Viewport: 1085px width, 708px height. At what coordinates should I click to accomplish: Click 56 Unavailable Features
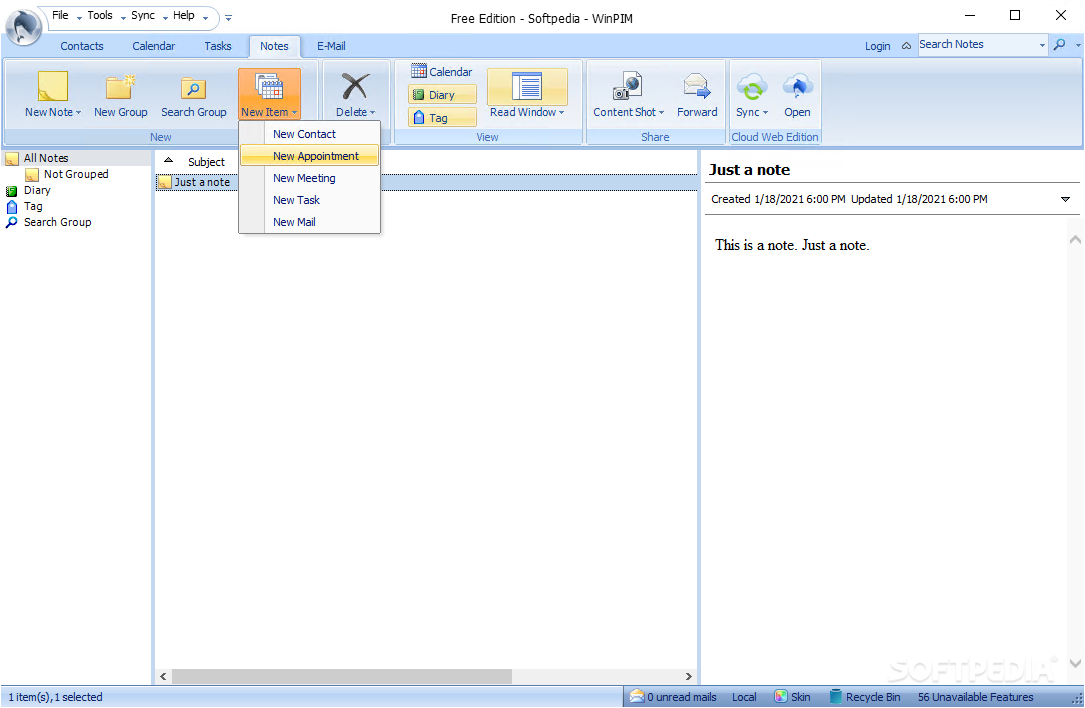point(975,696)
